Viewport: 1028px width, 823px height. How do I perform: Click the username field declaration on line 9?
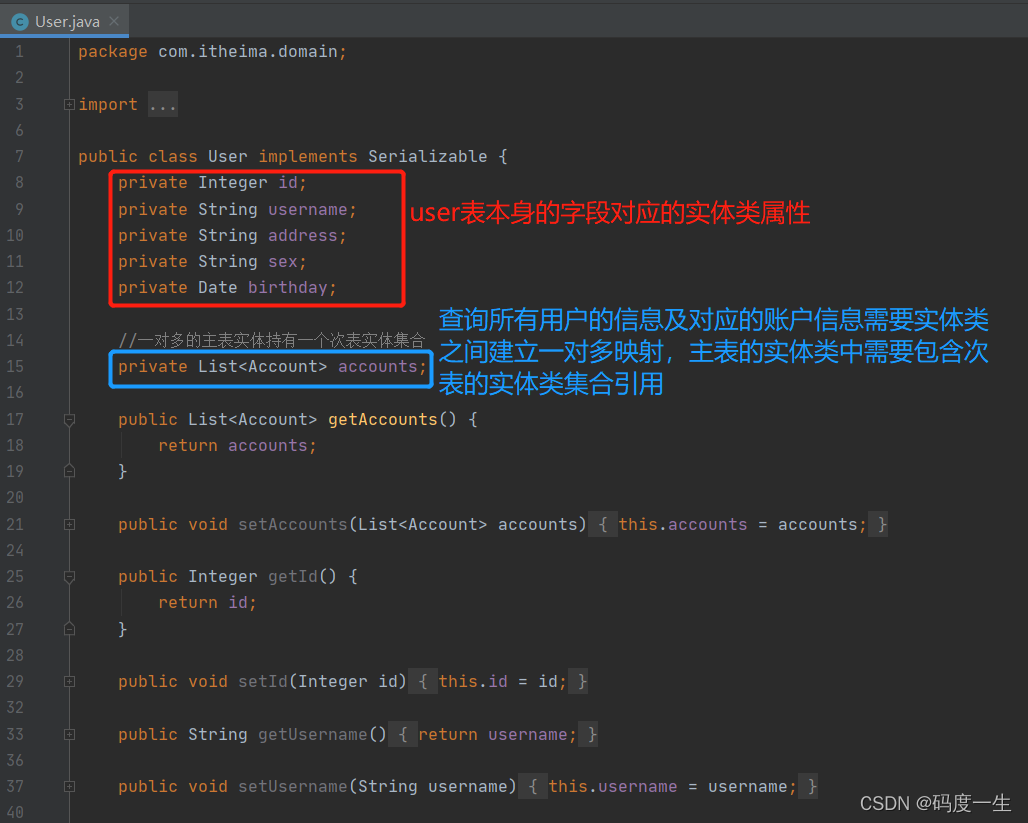coord(307,210)
